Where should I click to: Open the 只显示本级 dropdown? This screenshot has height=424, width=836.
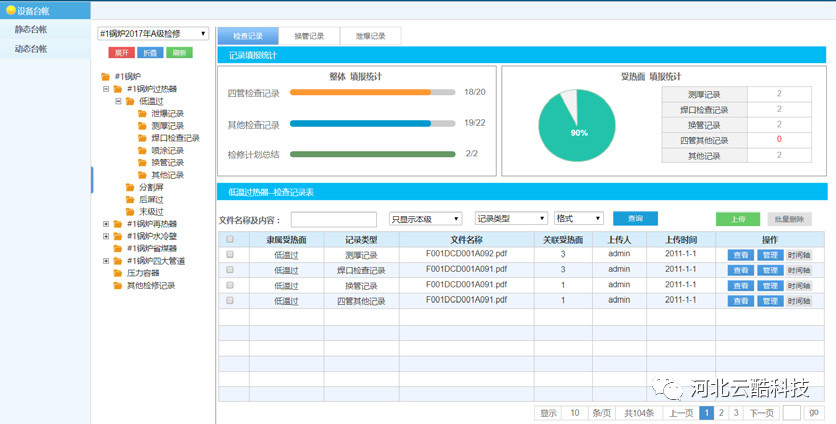[x=425, y=219]
